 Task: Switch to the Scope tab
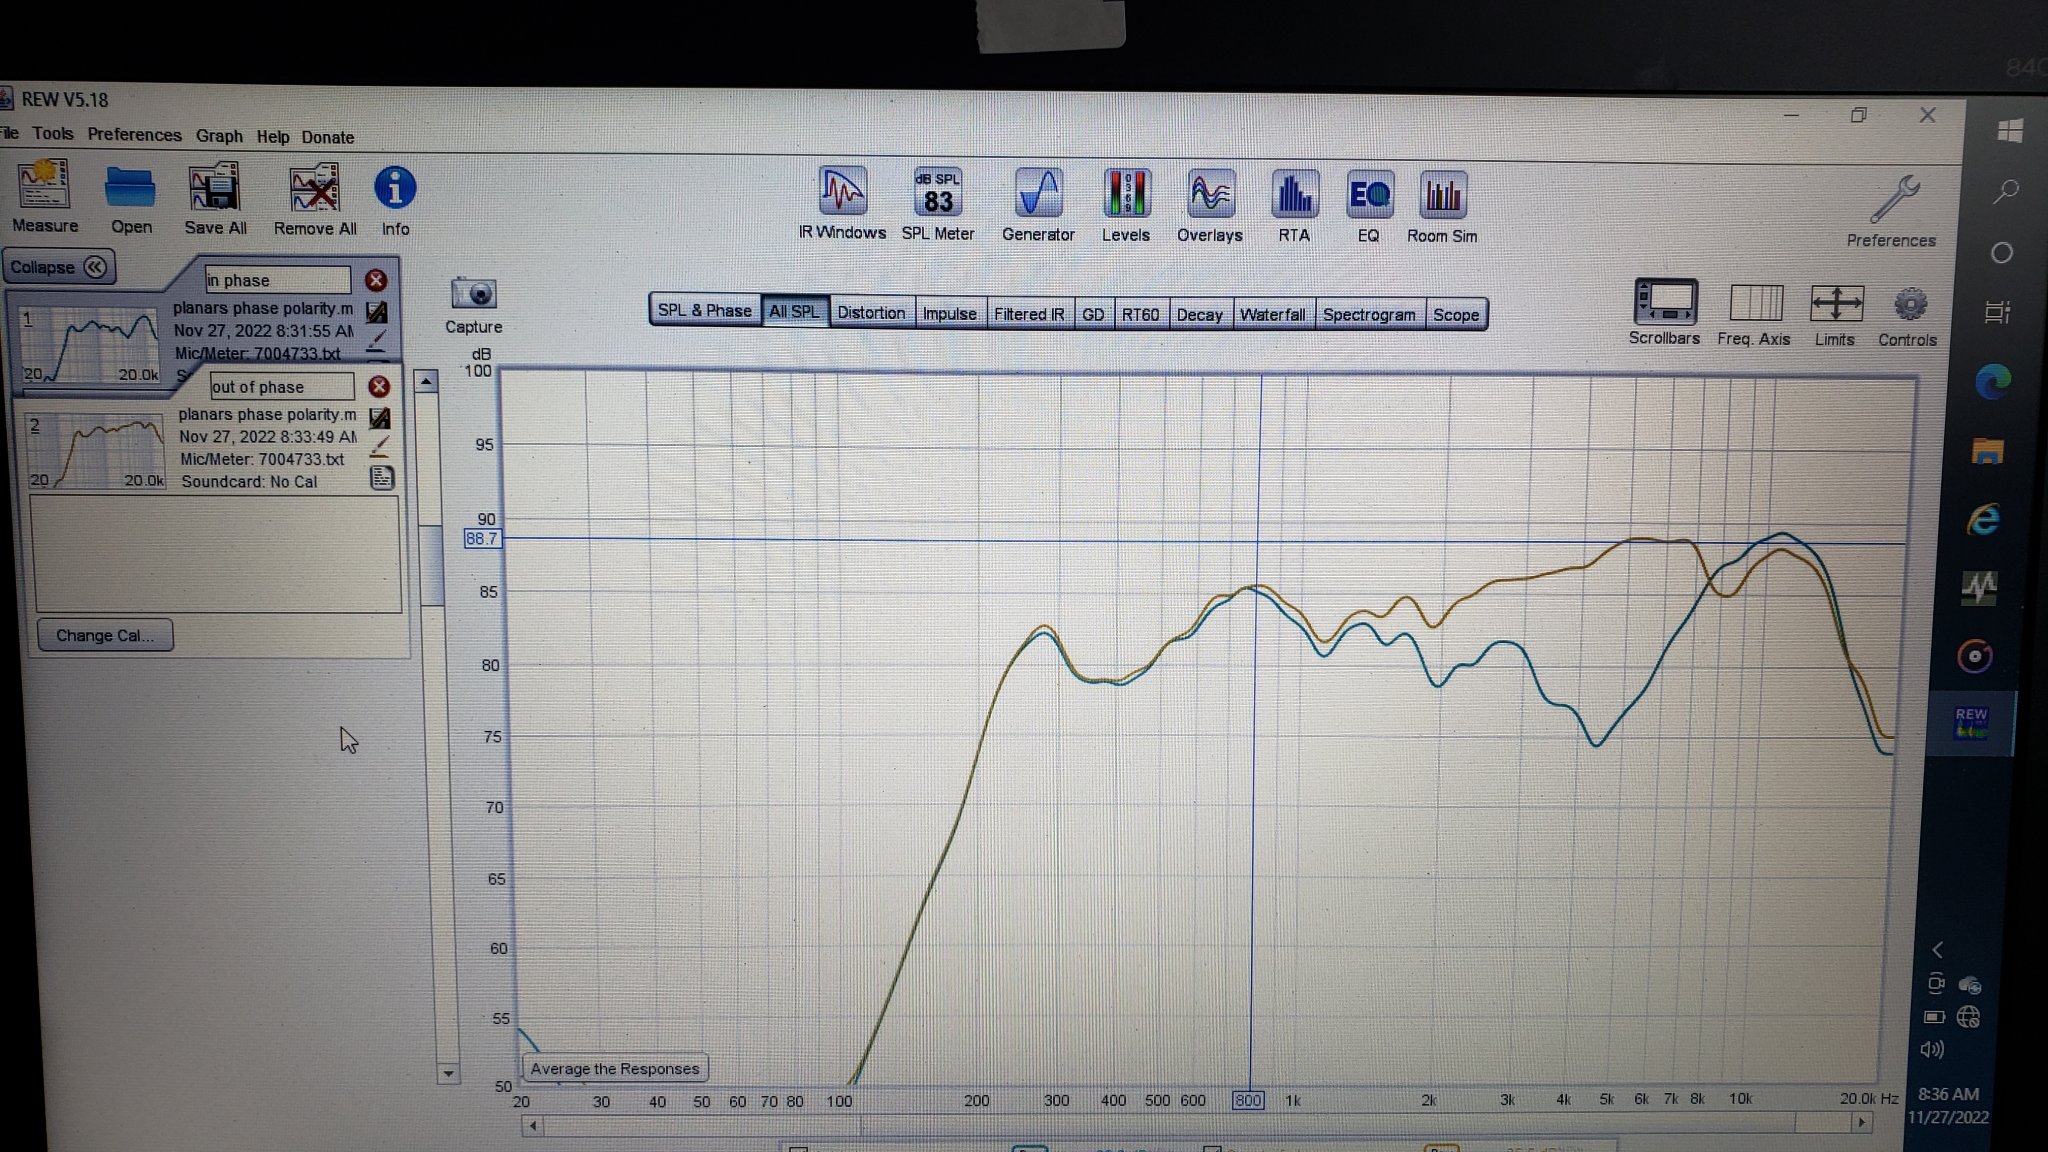point(1456,315)
